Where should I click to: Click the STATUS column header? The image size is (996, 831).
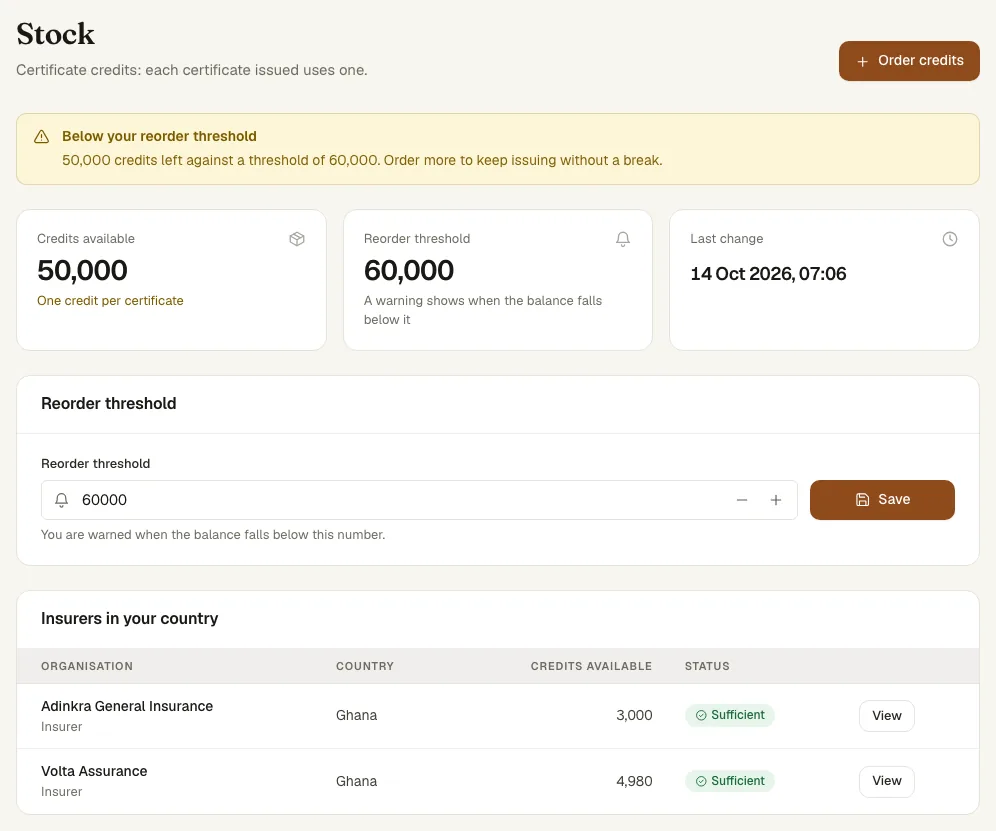coord(707,666)
